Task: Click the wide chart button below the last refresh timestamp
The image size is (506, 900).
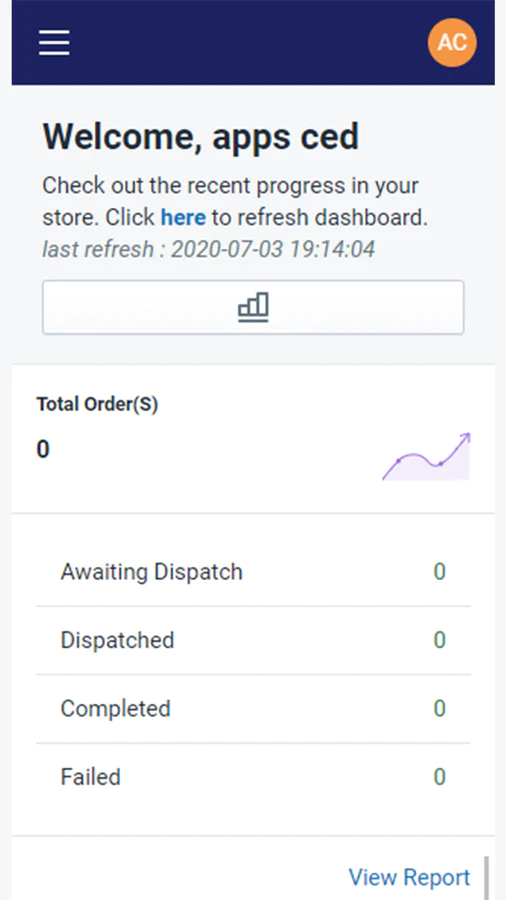Action: click(x=253, y=307)
